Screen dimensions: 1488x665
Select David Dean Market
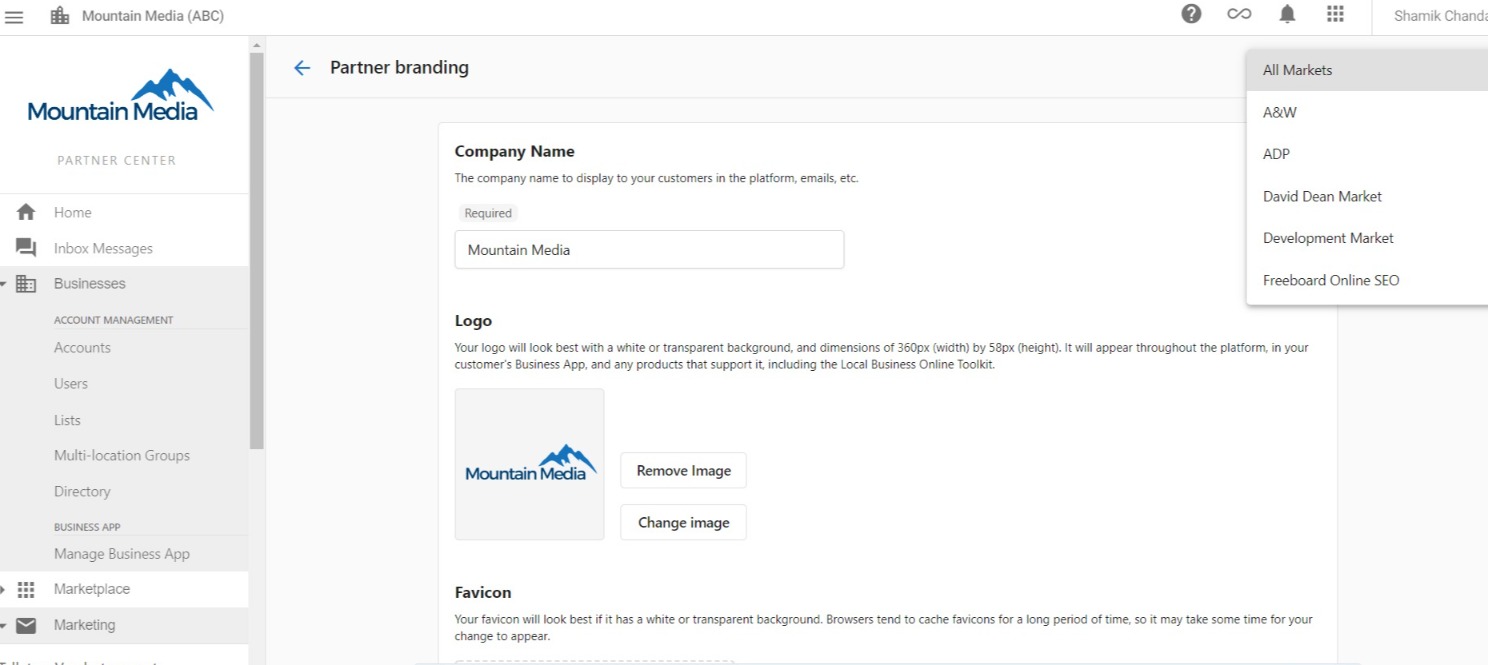coord(1367,196)
